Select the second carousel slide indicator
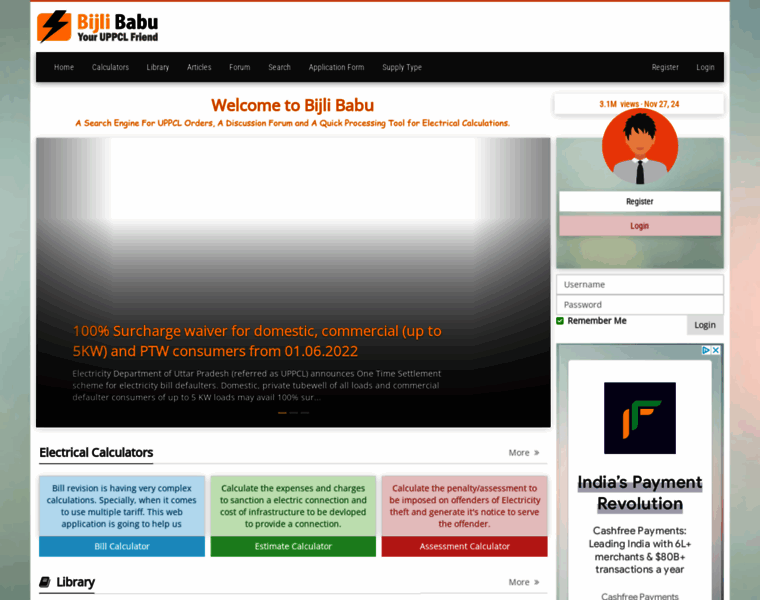 (293, 413)
